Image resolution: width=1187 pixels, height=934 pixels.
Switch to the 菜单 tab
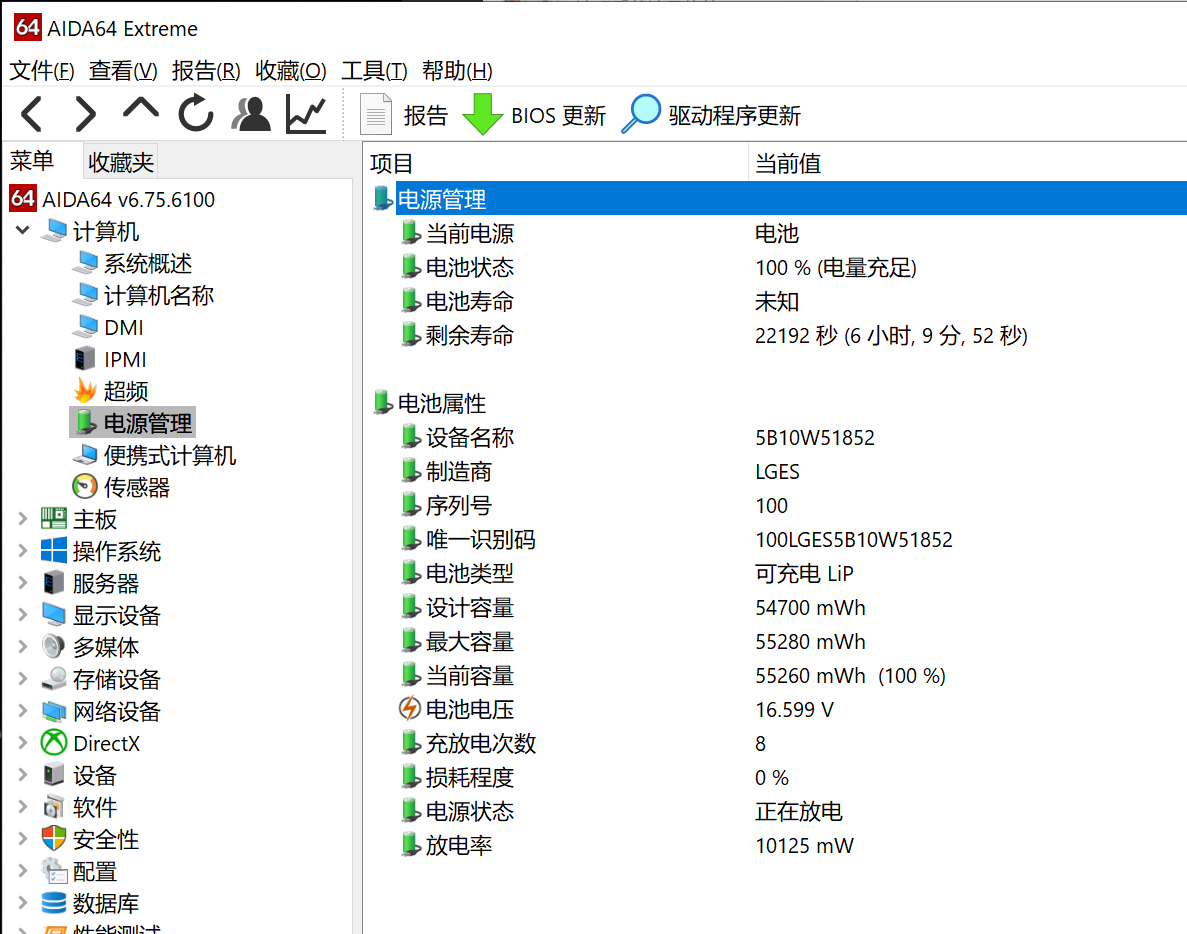[32, 161]
